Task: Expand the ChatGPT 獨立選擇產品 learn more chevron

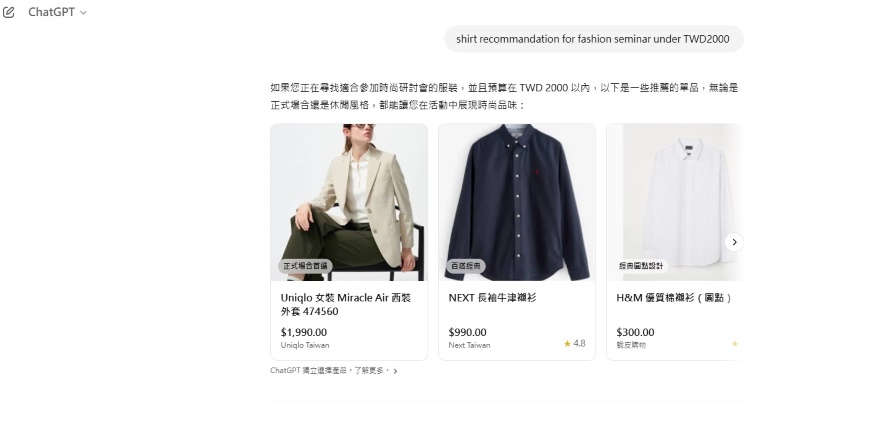Action: [x=395, y=371]
